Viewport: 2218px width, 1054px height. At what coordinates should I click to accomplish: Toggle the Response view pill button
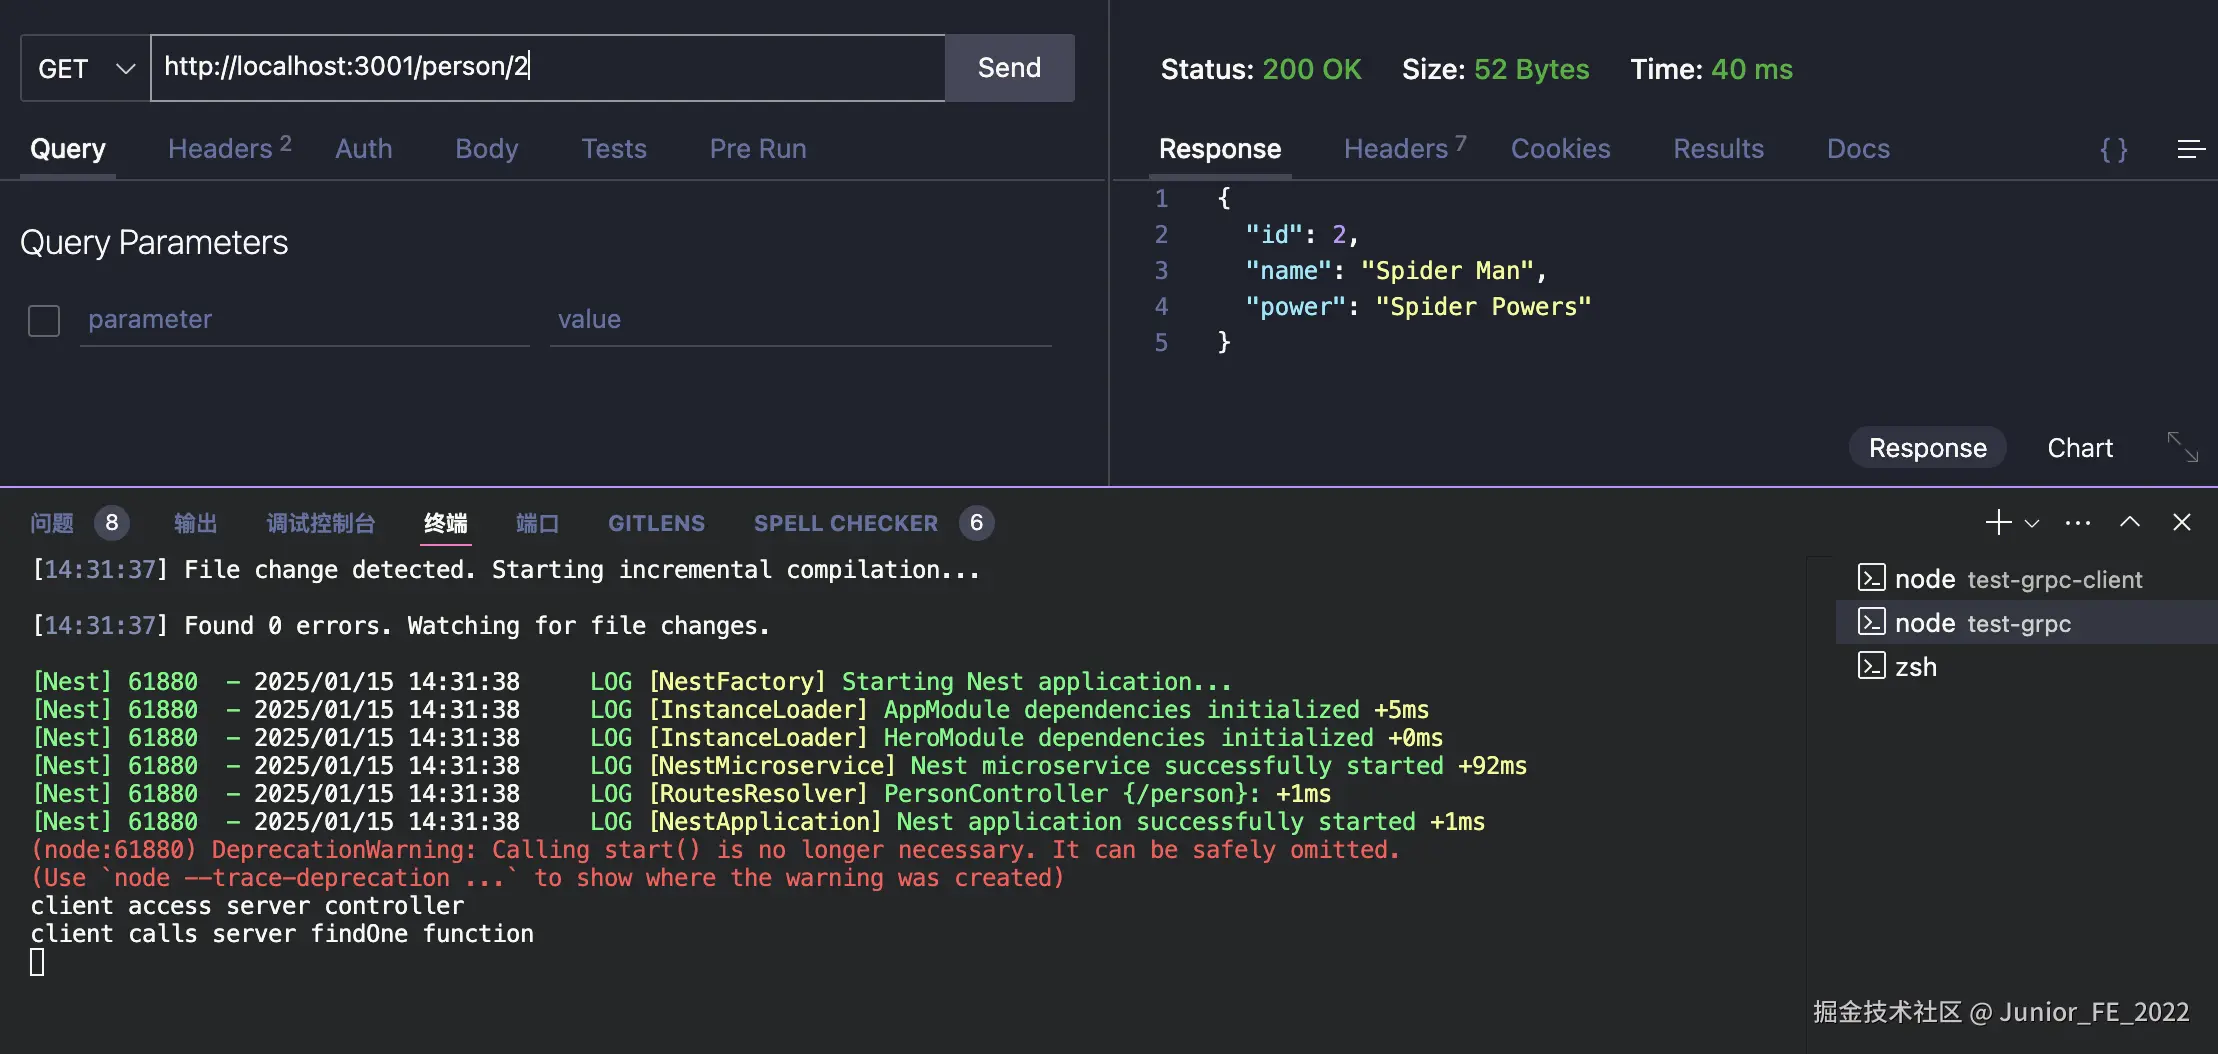(x=1927, y=448)
